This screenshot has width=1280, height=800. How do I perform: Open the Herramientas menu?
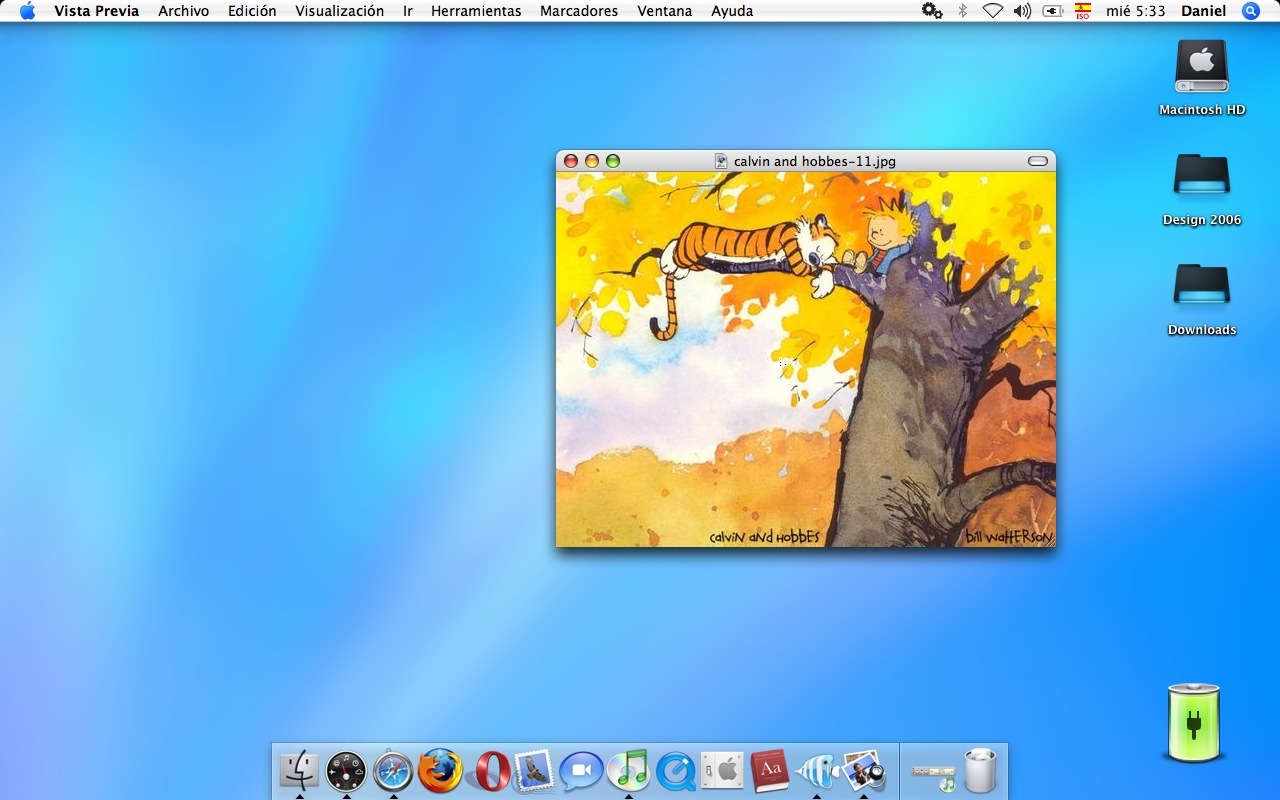coord(476,11)
